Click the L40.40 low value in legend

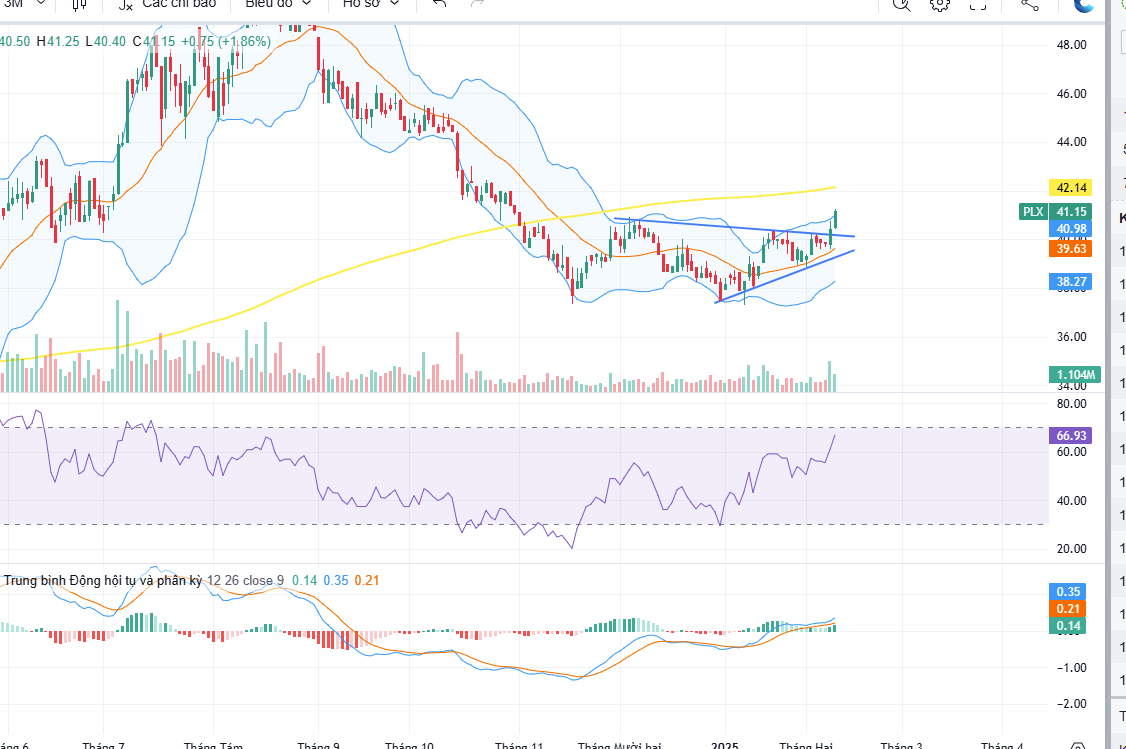coord(106,42)
